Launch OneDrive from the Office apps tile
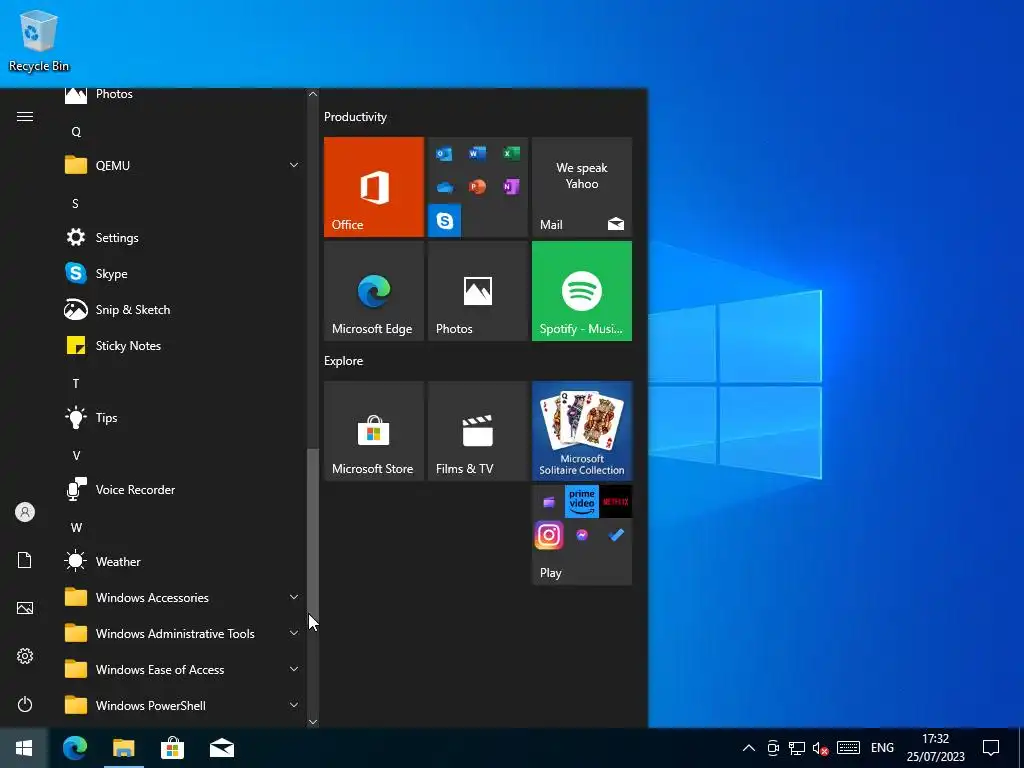This screenshot has width=1024, height=768. pyautogui.click(x=445, y=187)
